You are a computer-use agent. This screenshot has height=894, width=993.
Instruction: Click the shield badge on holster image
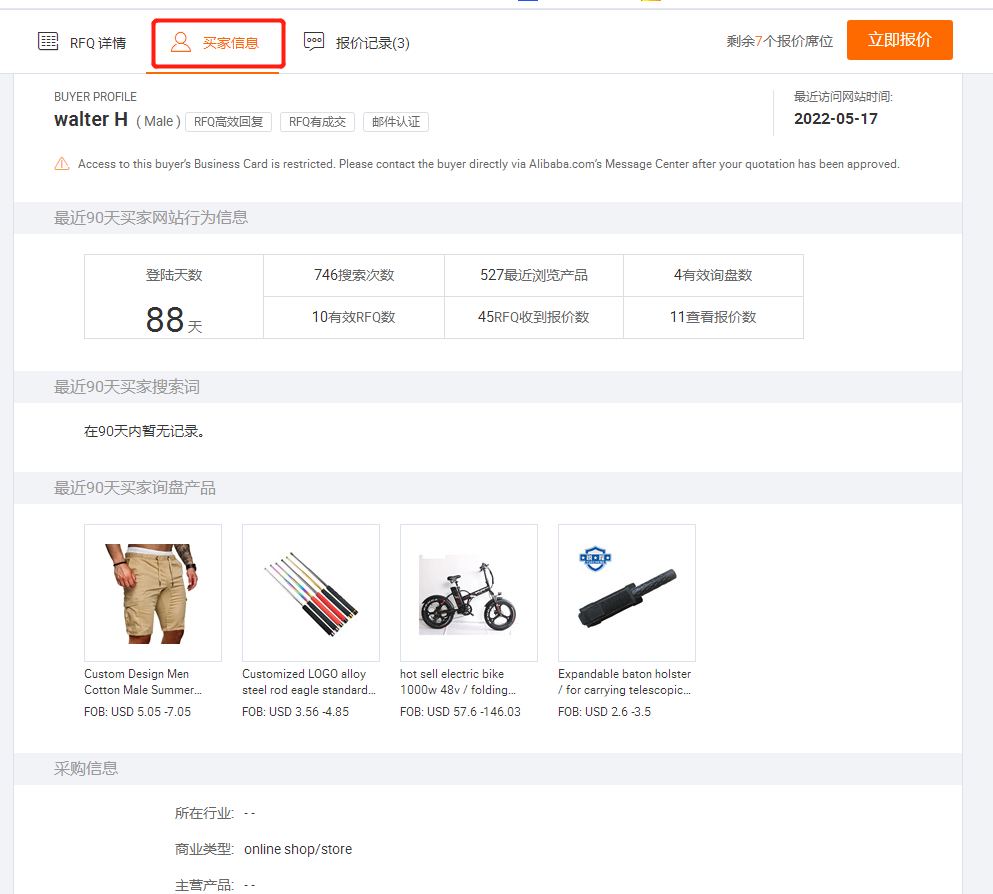595,558
